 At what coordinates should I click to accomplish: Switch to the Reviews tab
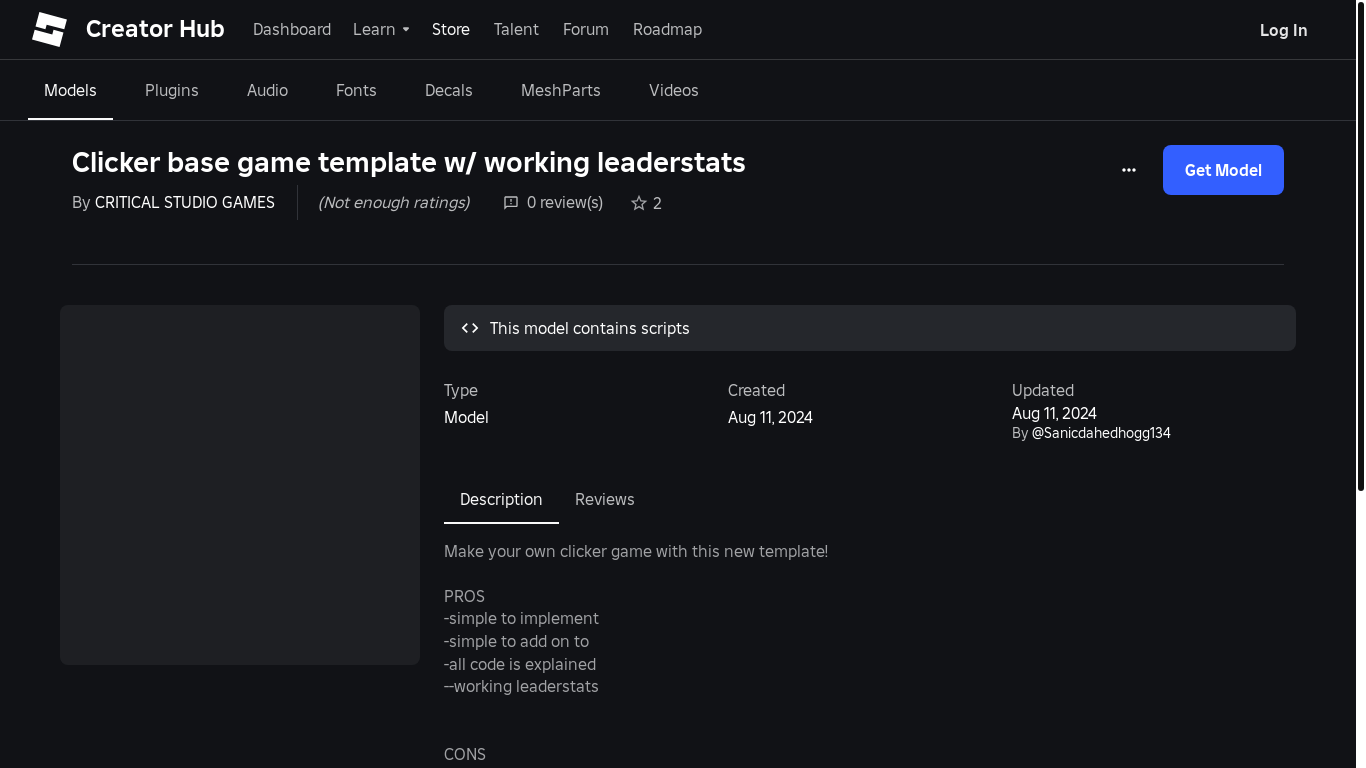(x=605, y=499)
